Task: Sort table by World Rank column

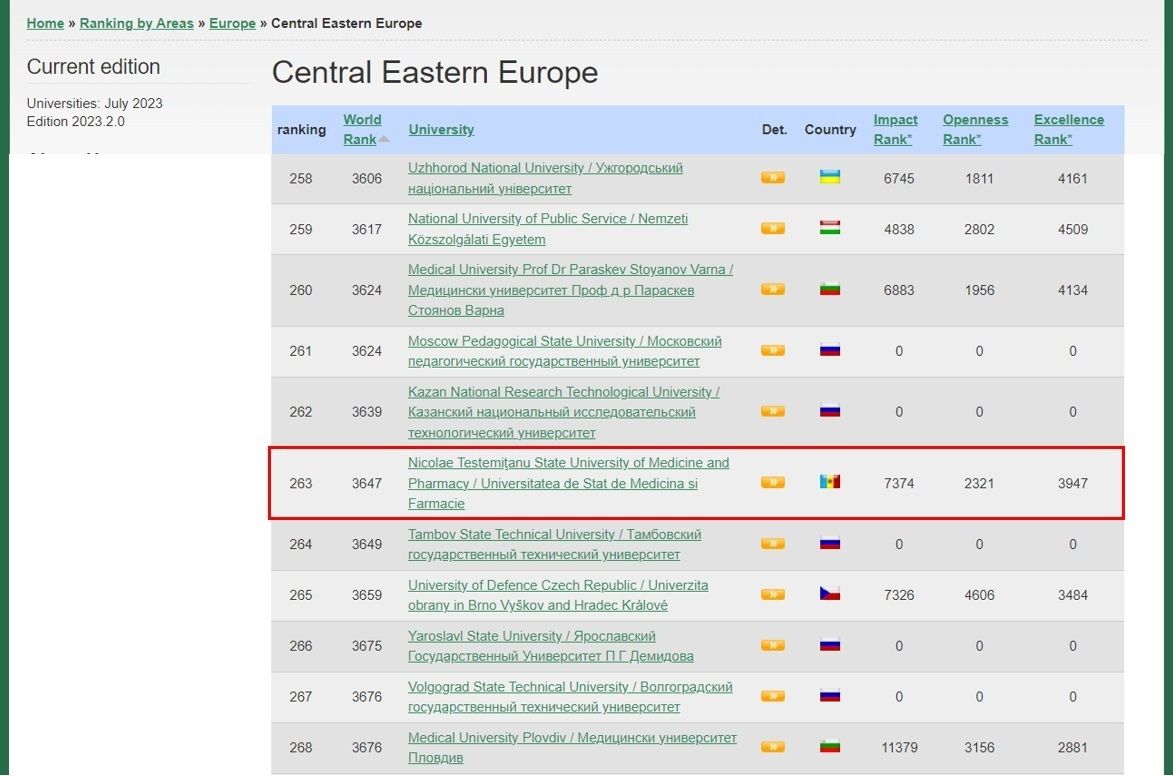Action: point(362,129)
